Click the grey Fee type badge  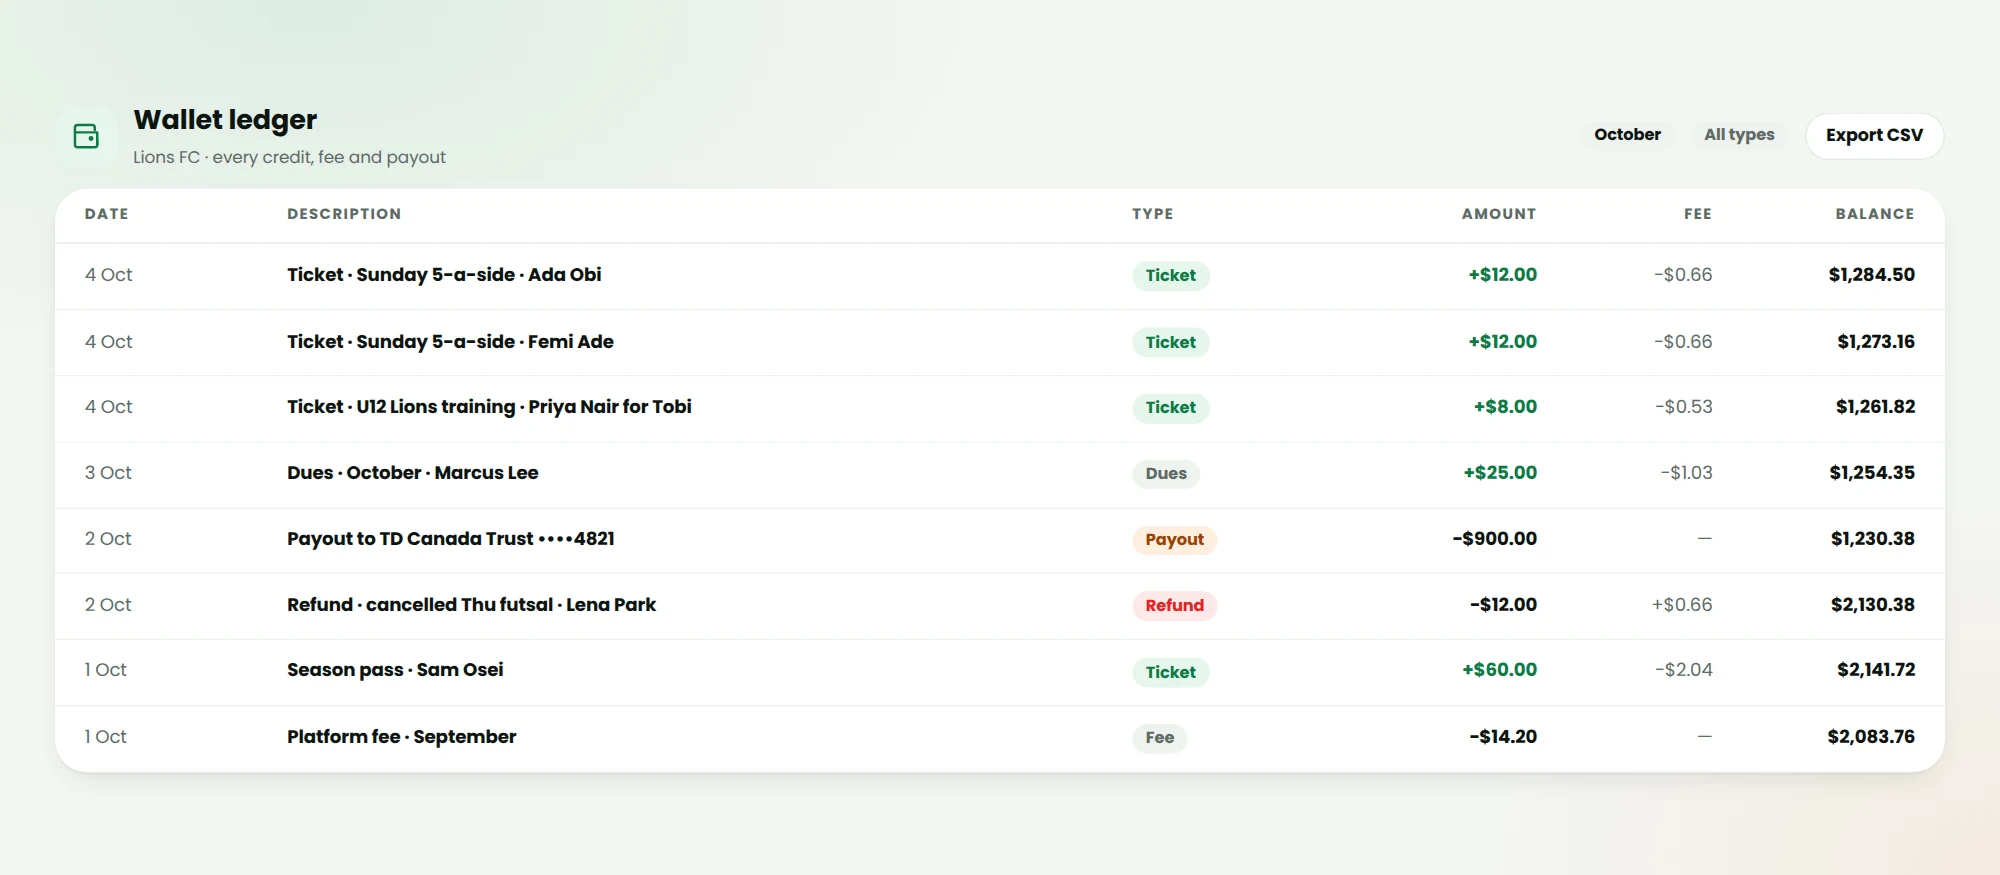[x=1159, y=738]
